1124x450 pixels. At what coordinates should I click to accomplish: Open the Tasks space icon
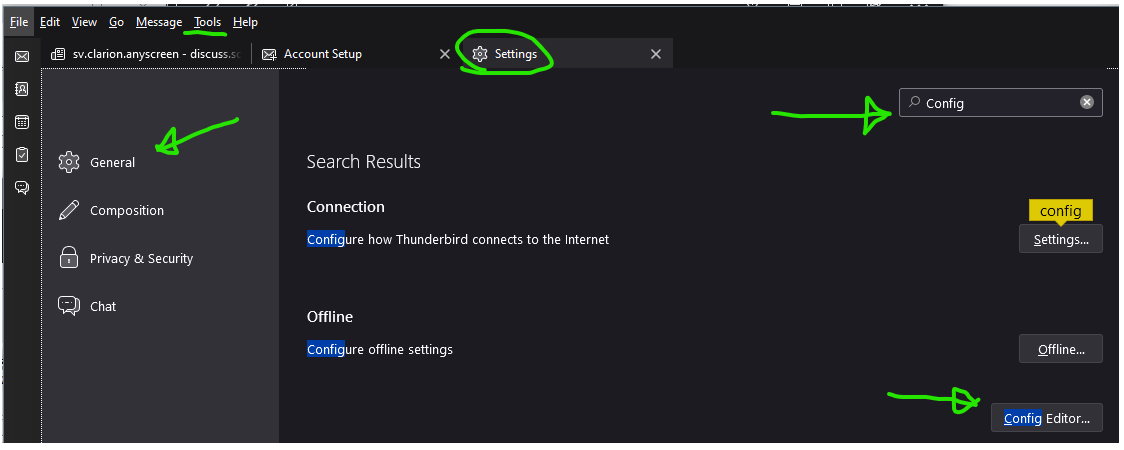[x=21, y=155]
